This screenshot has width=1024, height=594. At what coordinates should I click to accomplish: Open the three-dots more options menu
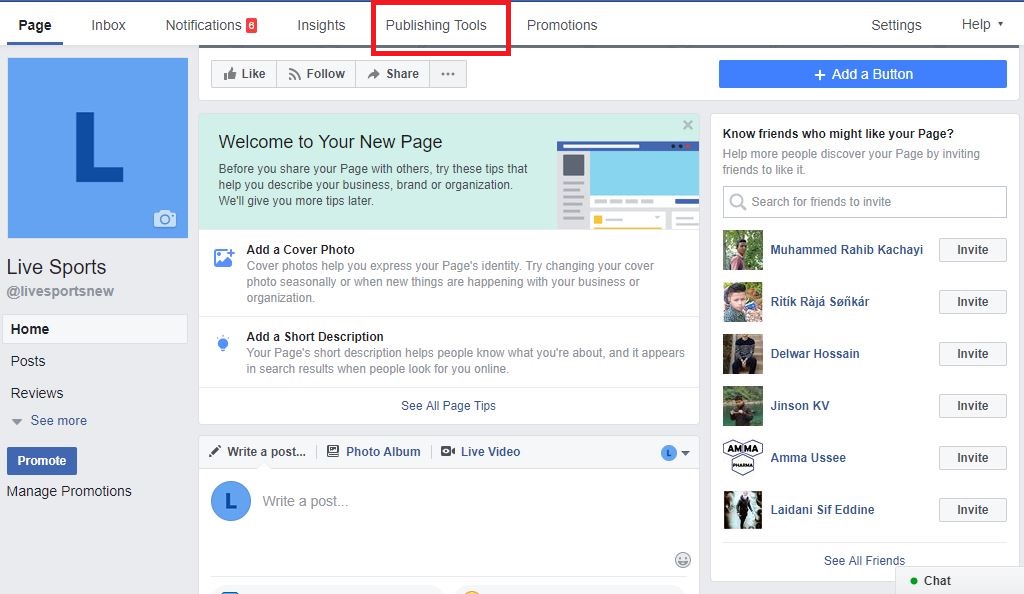(x=448, y=74)
